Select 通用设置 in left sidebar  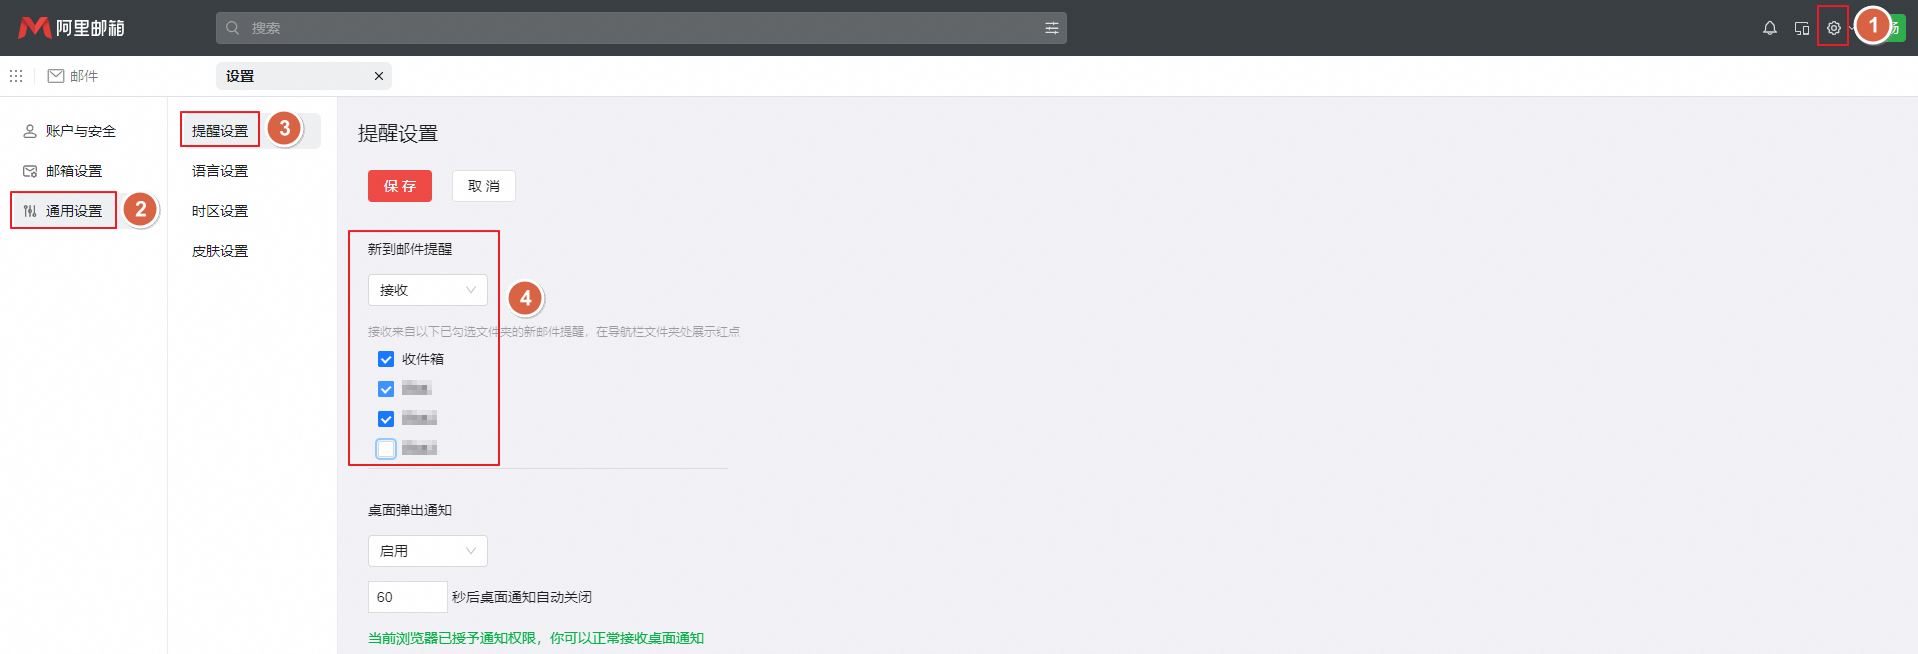pyautogui.click(x=73, y=211)
